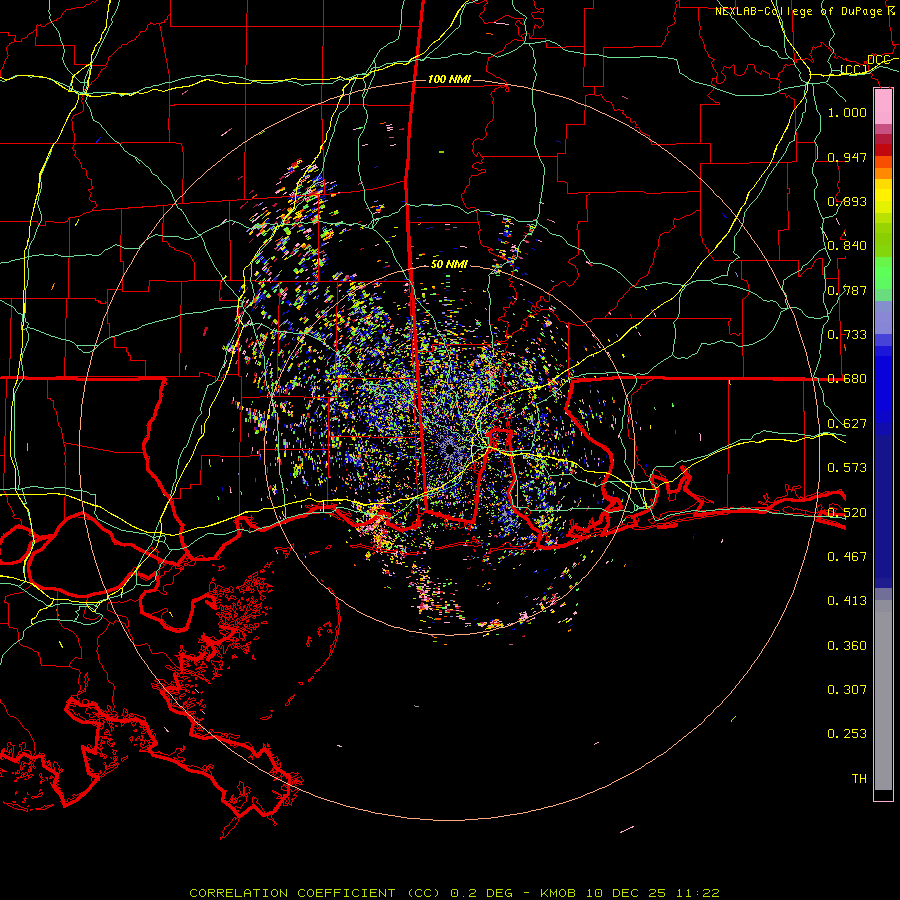Click the 0.893 scale value
The width and height of the screenshot is (900, 900).
(x=847, y=201)
